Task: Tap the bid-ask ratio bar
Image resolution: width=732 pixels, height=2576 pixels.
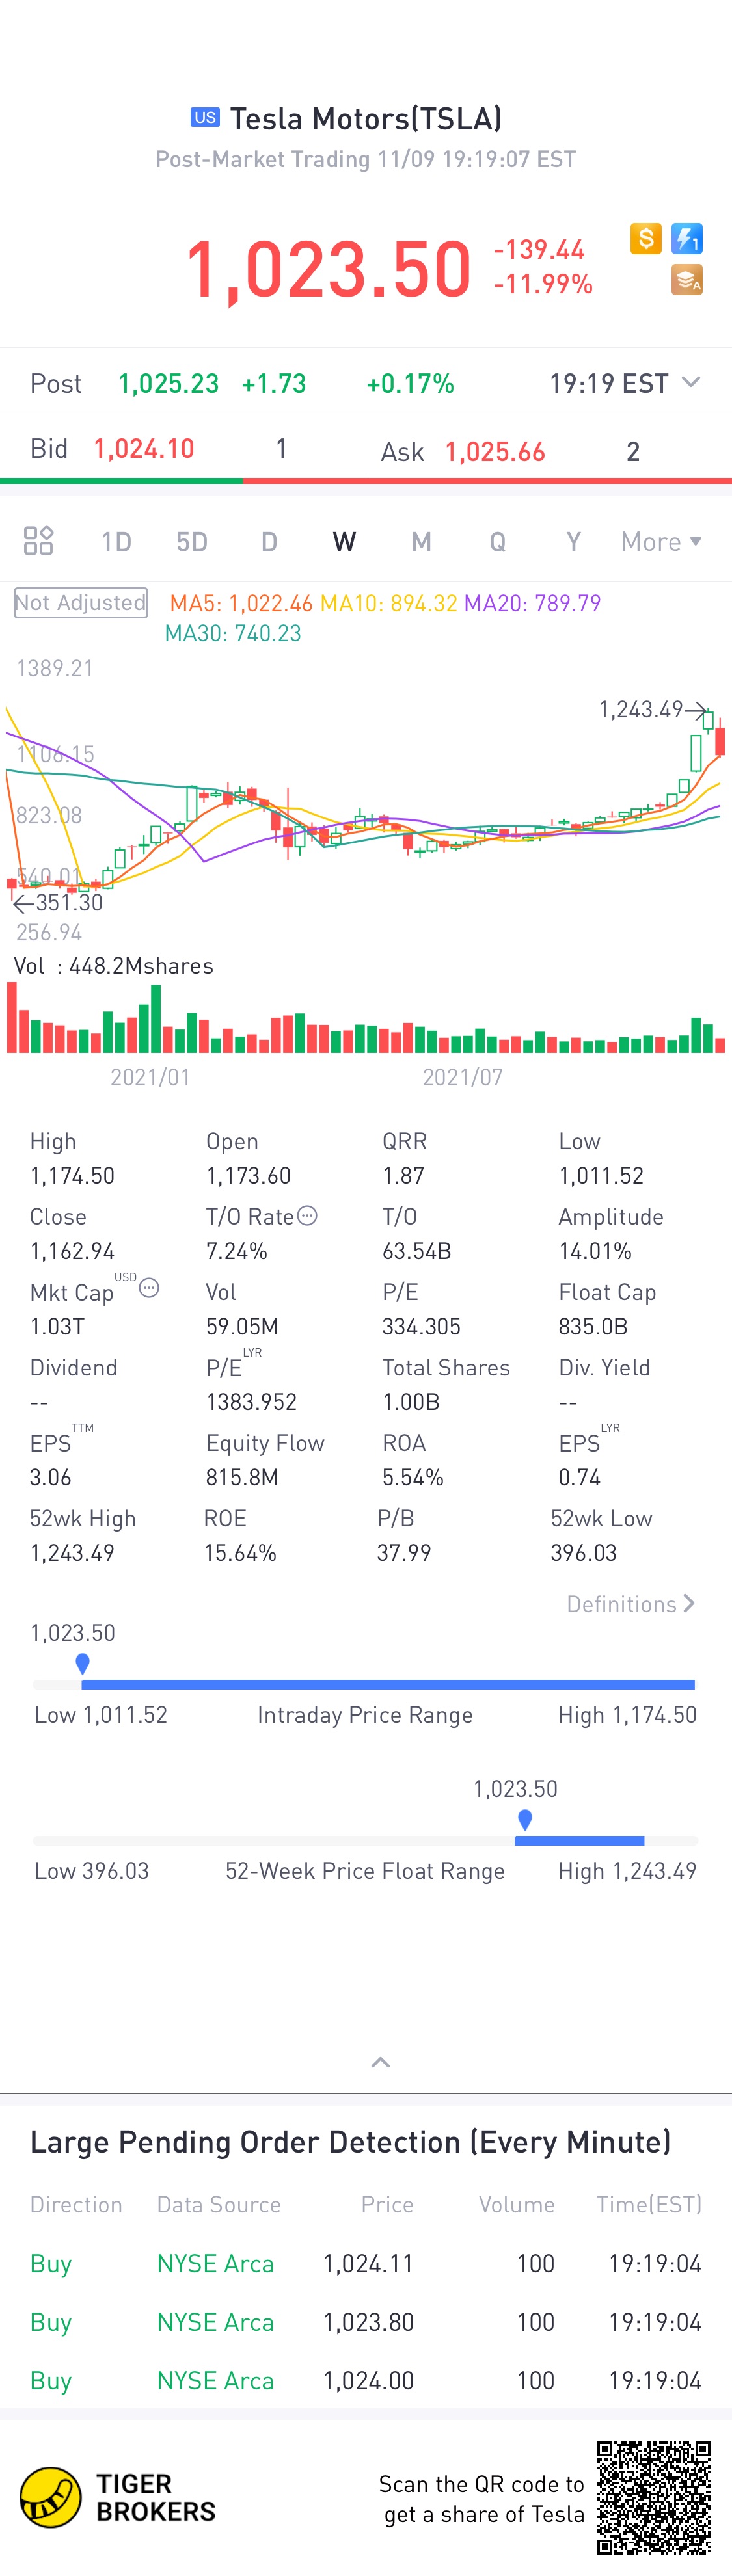Action: [366, 481]
